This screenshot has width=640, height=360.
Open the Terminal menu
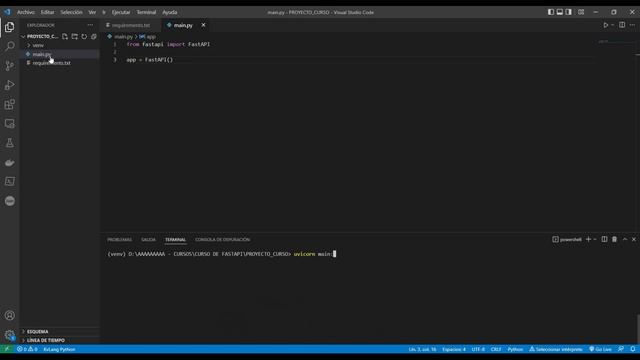click(146, 12)
